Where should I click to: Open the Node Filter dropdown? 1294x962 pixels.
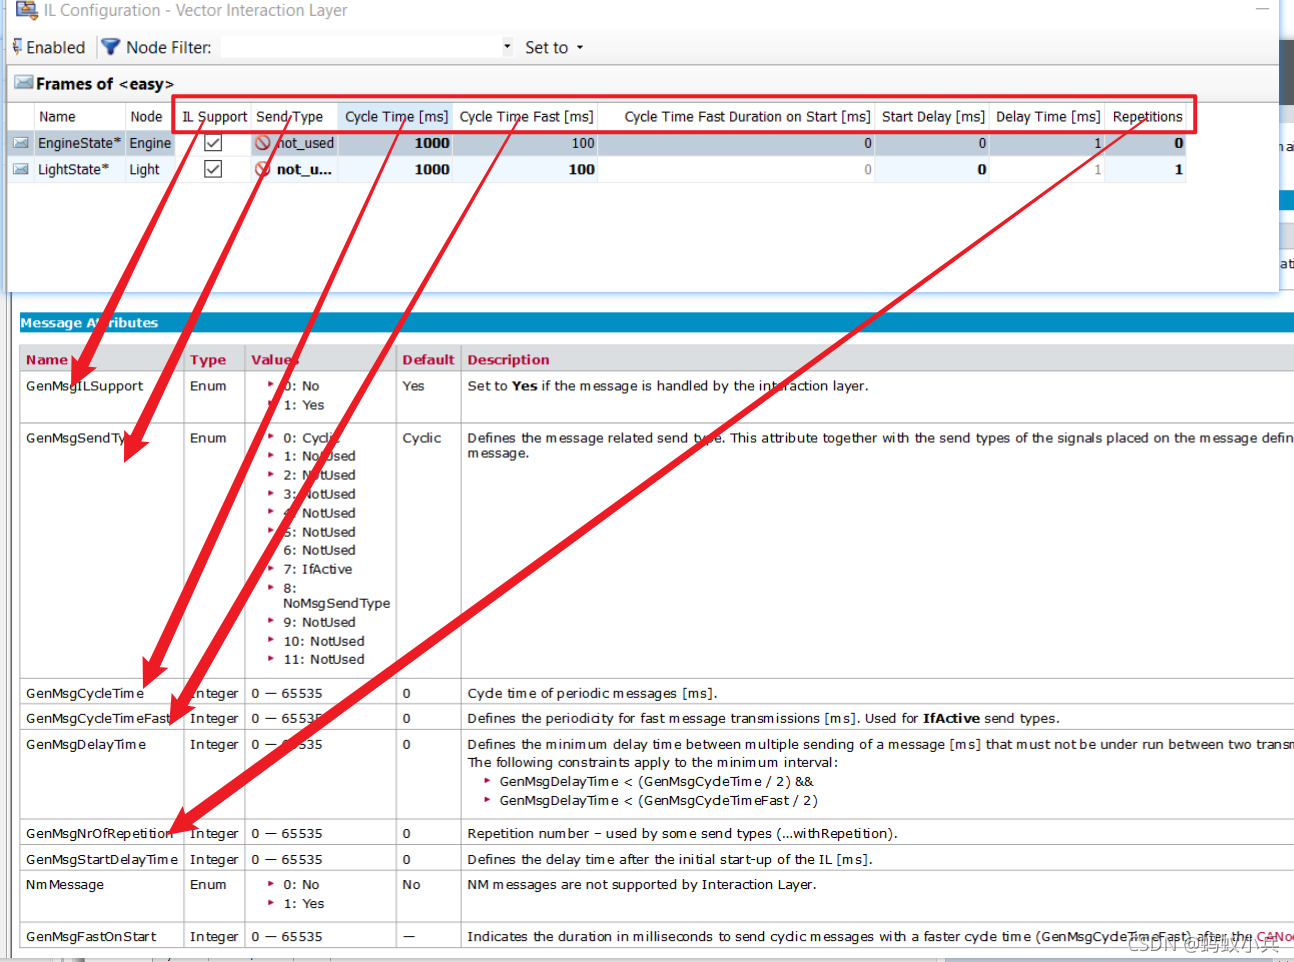507,47
